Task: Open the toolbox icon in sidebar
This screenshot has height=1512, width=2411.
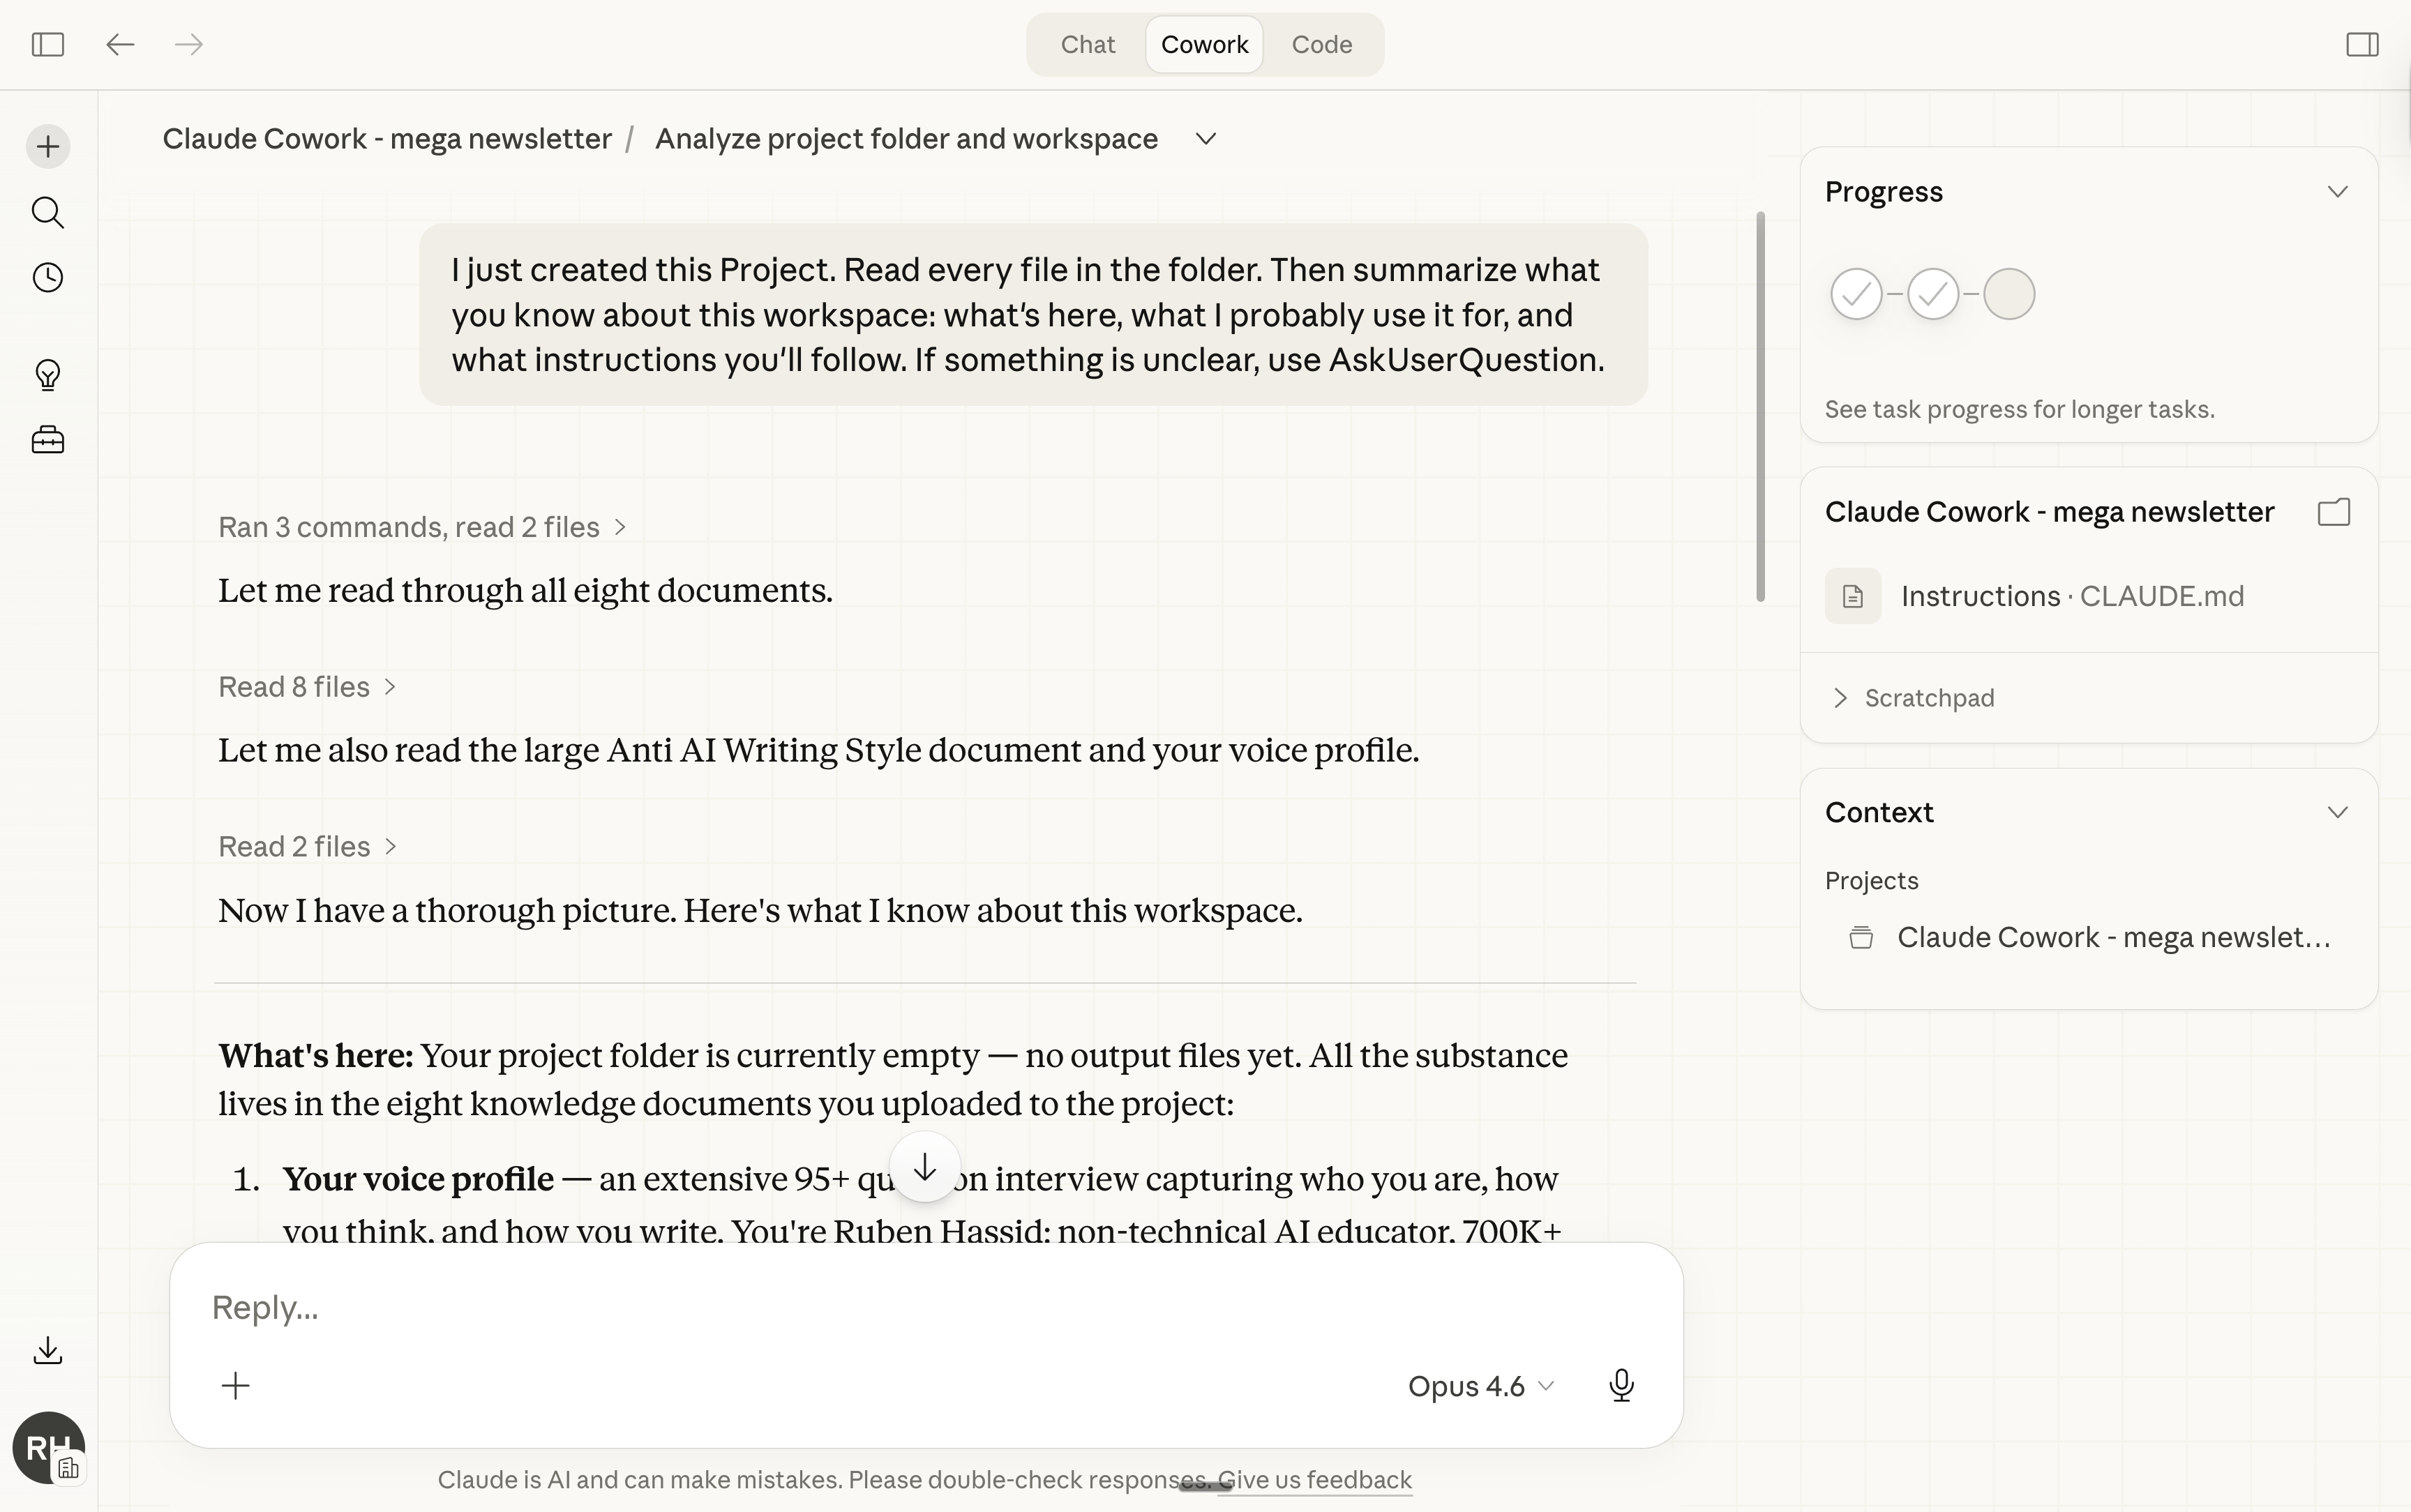Action: pos(48,440)
